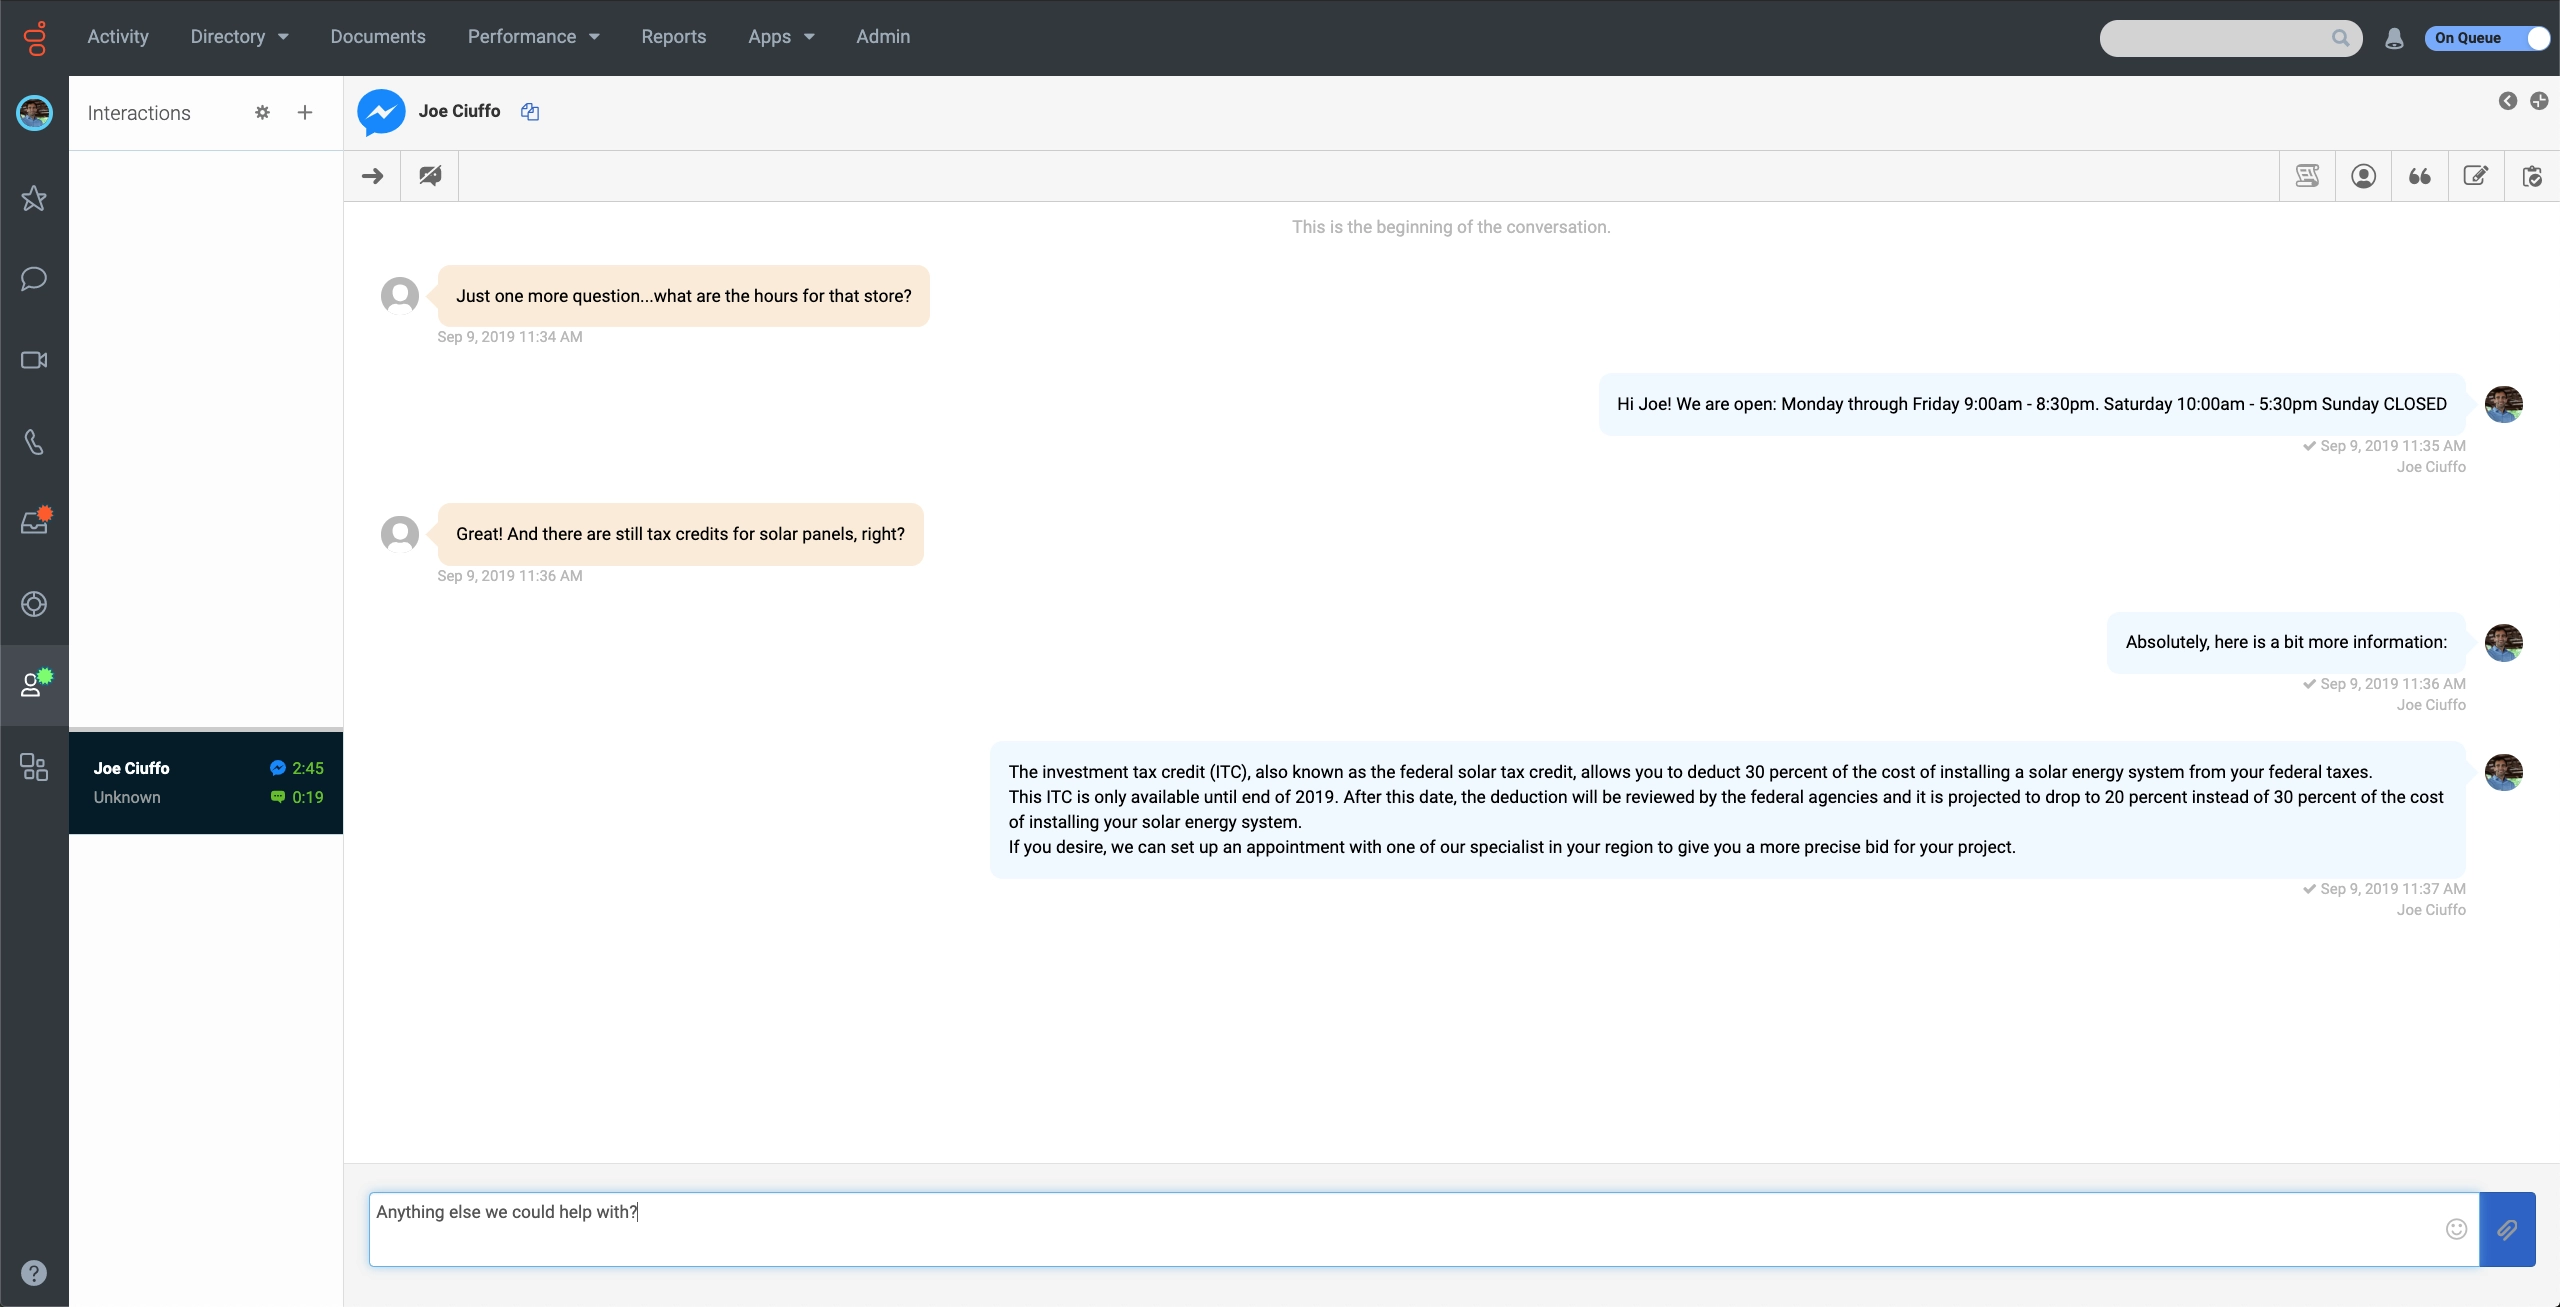Open the emoji picker smiley
Screen dimensions: 2560x1307
[x=2456, y=1229]
